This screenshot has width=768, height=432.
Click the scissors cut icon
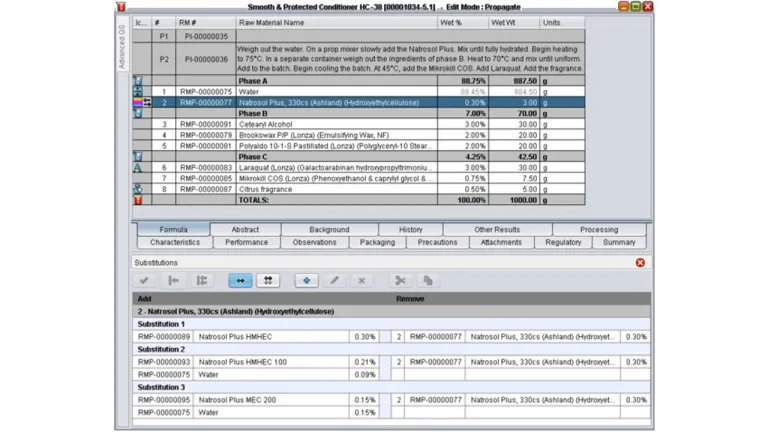pyautogui.click(x=400, y=281)
